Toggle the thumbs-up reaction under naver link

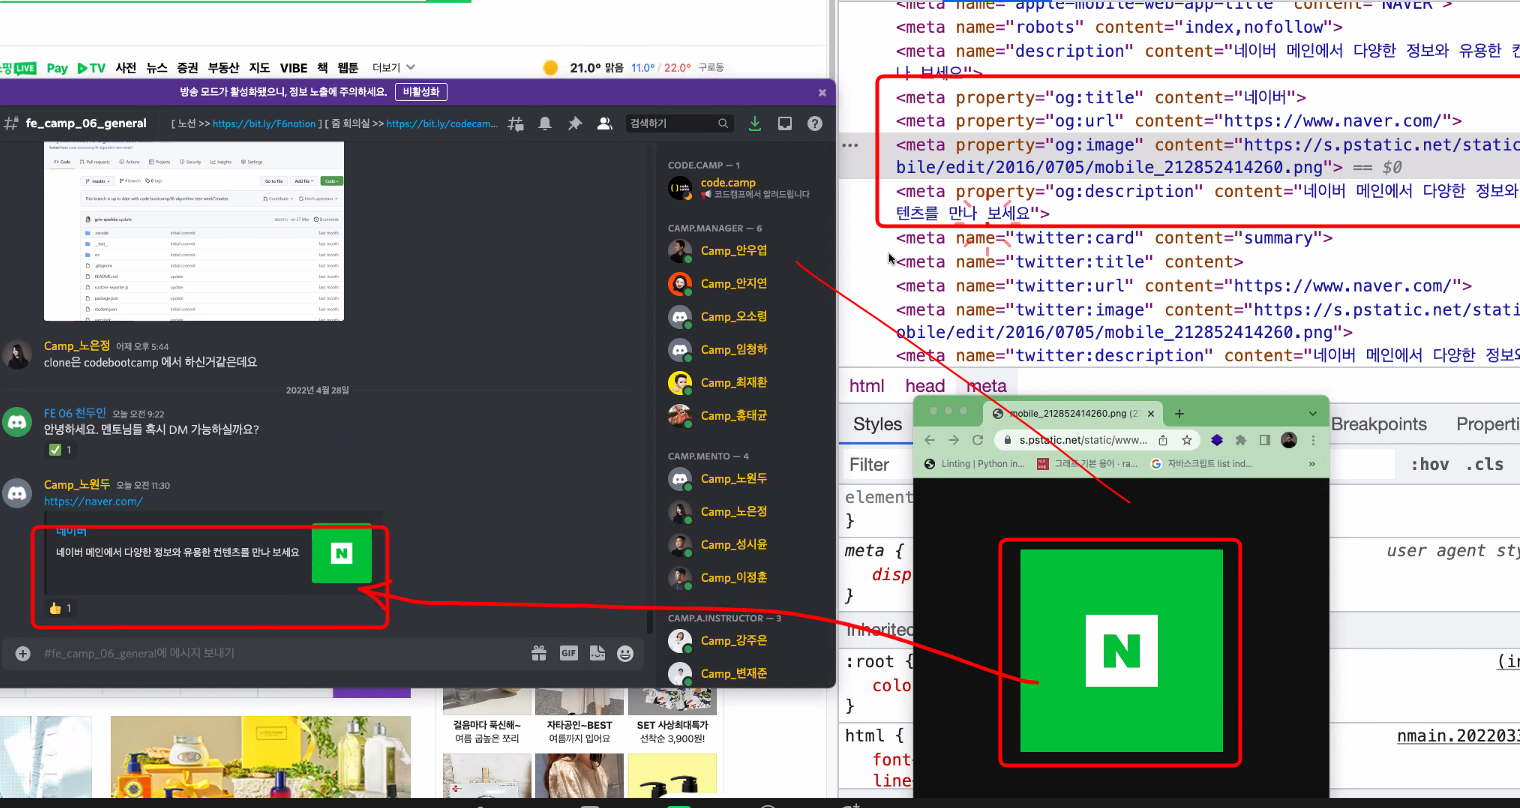pos(60,608)
